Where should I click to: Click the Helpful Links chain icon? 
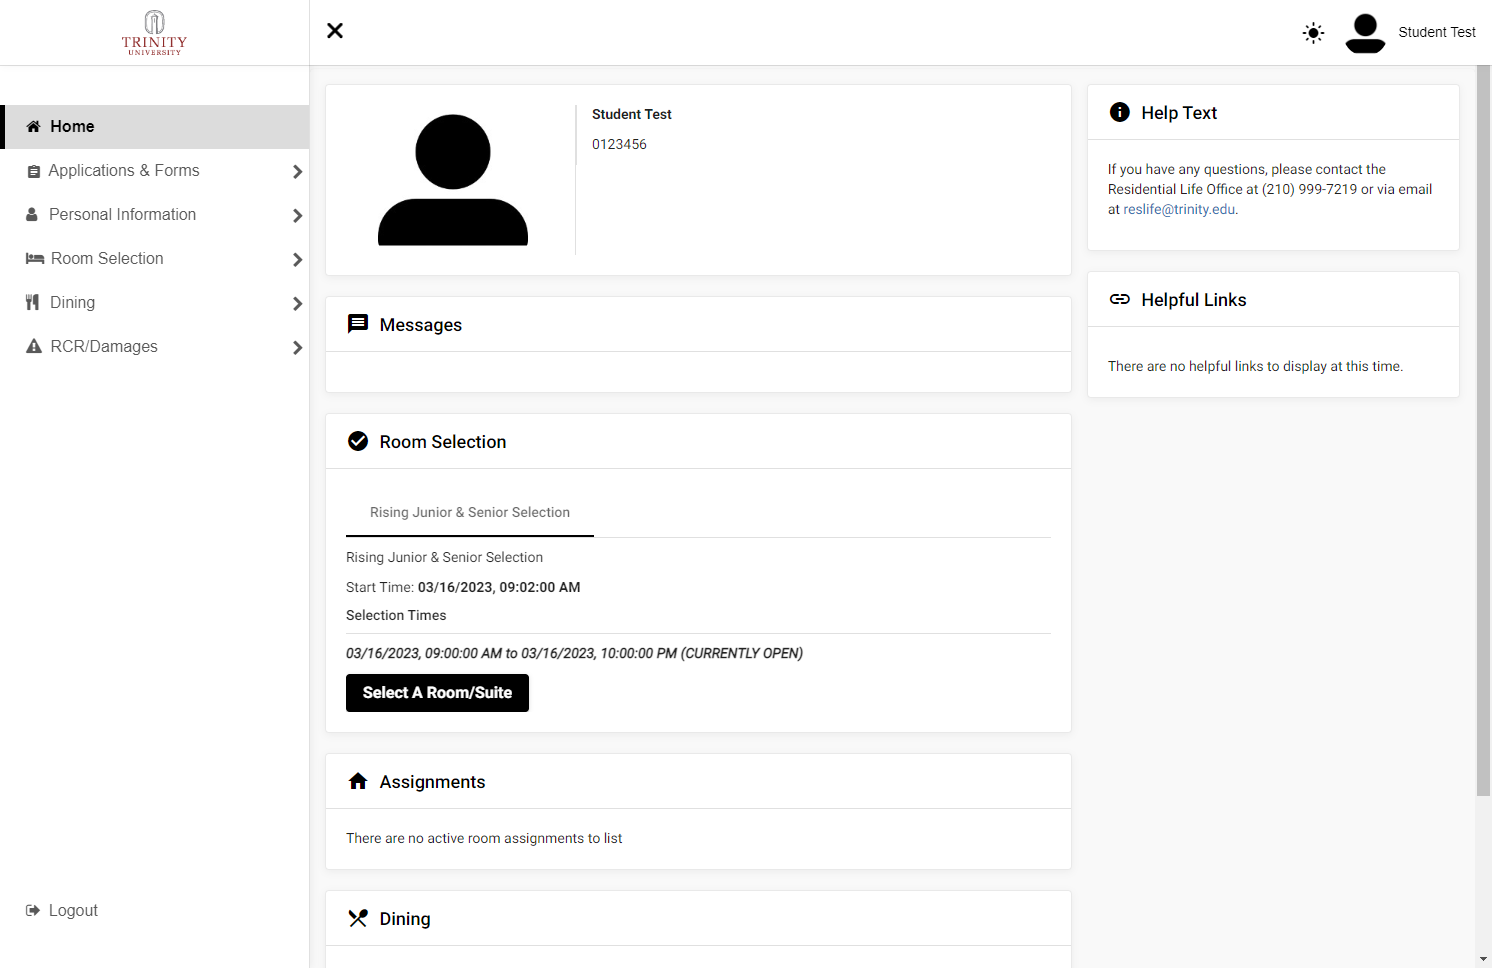coord(1120,299)
